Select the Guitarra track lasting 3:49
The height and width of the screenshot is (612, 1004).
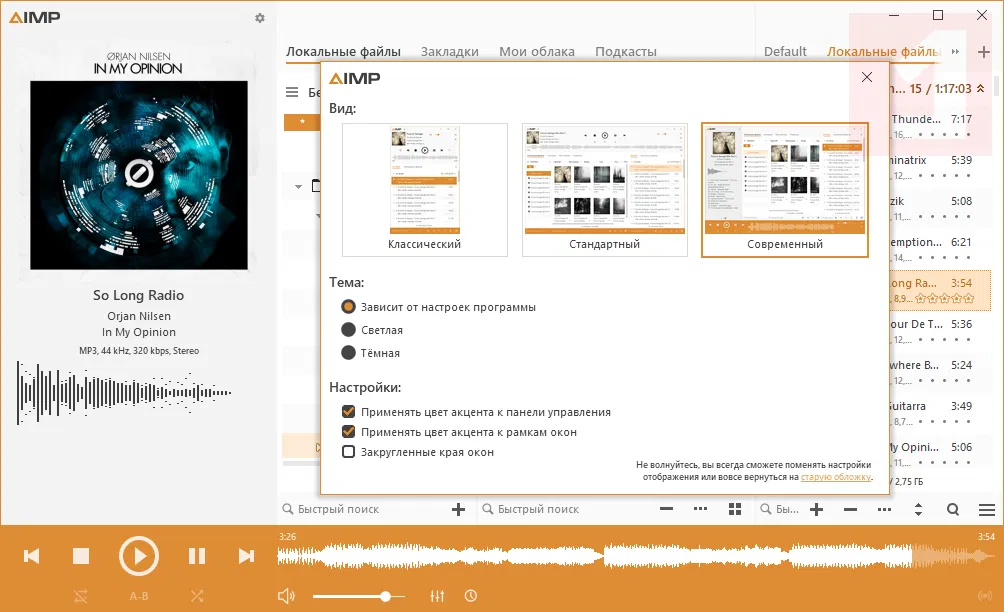tap(939, 413)
